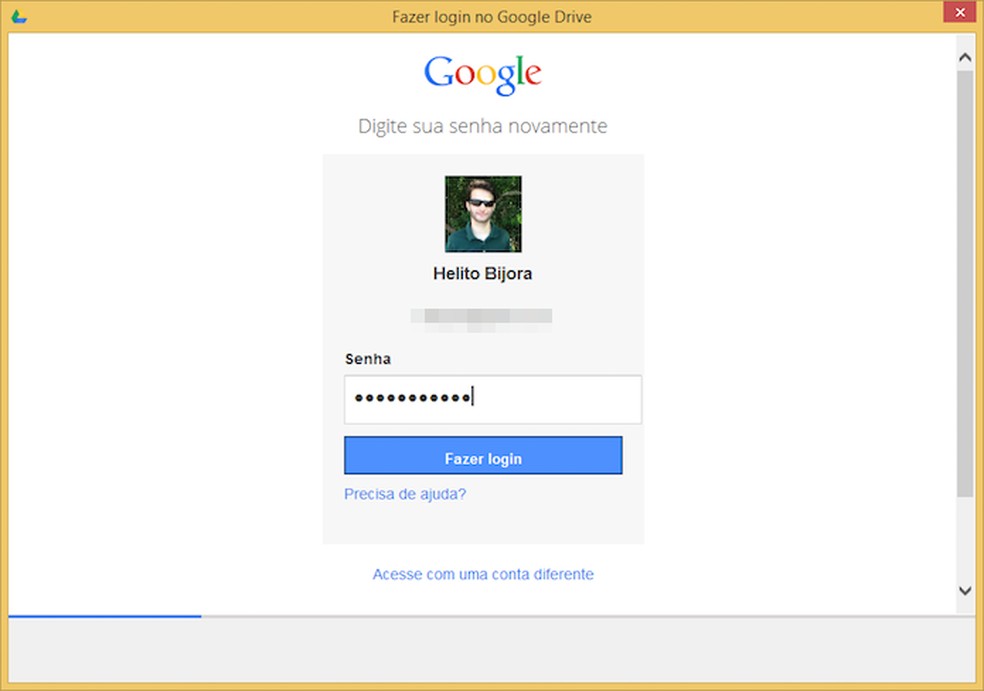Click the Digite sua senha novamente heading
This screenshot has width=984, height=691.
(483, 126)
